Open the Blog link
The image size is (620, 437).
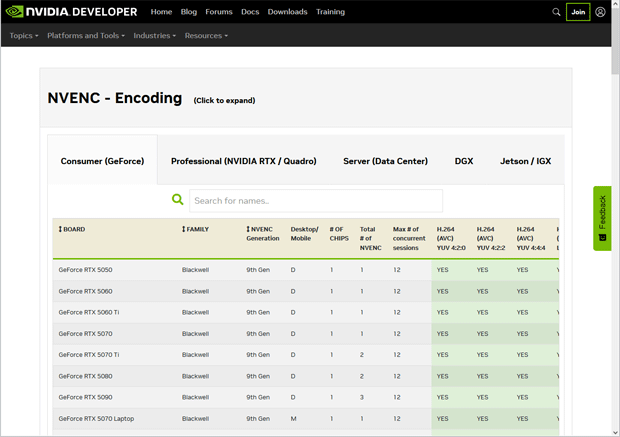point(189,12)
